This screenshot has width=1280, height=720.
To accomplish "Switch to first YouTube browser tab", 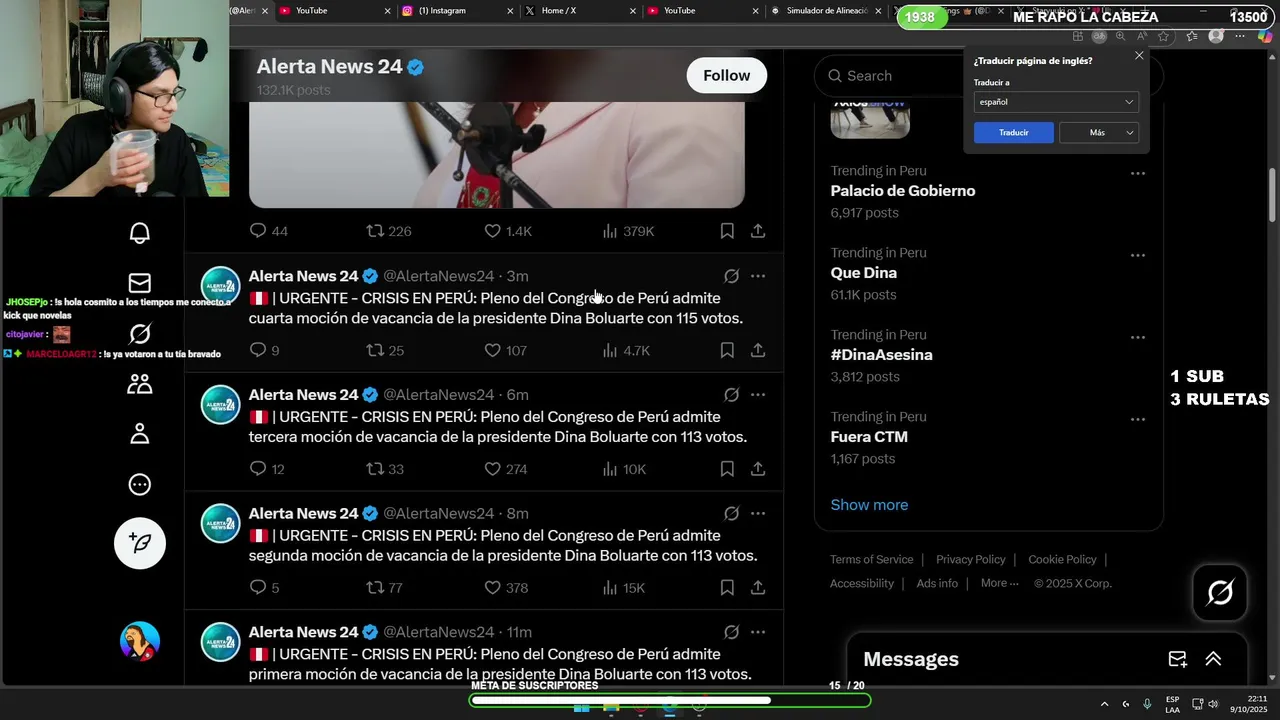I will tap(334, 11).
